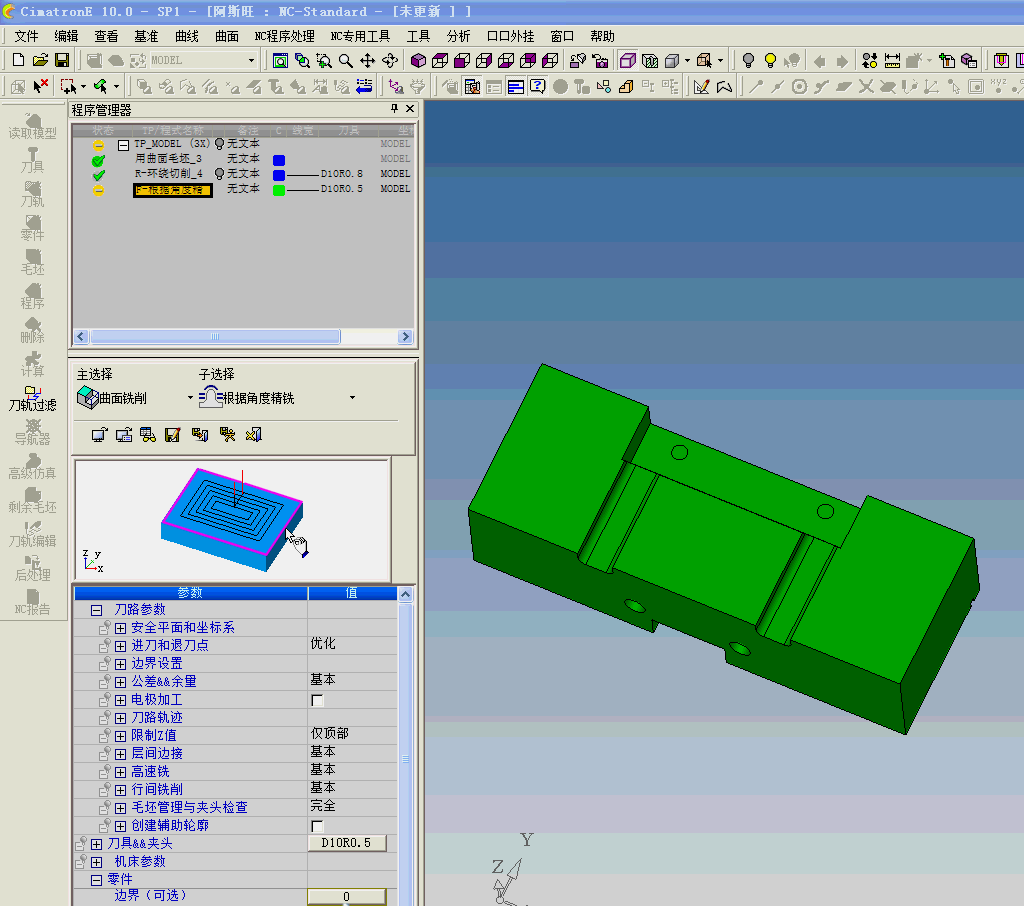Expand the 机床参数 group
This screenshot has width=1024, height=906.
96,862
